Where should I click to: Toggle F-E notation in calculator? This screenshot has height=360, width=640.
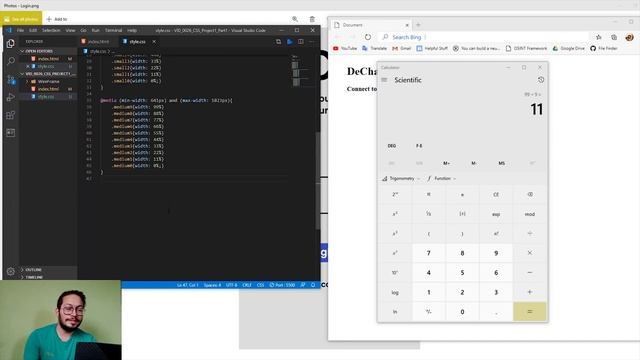pos(419,146)
